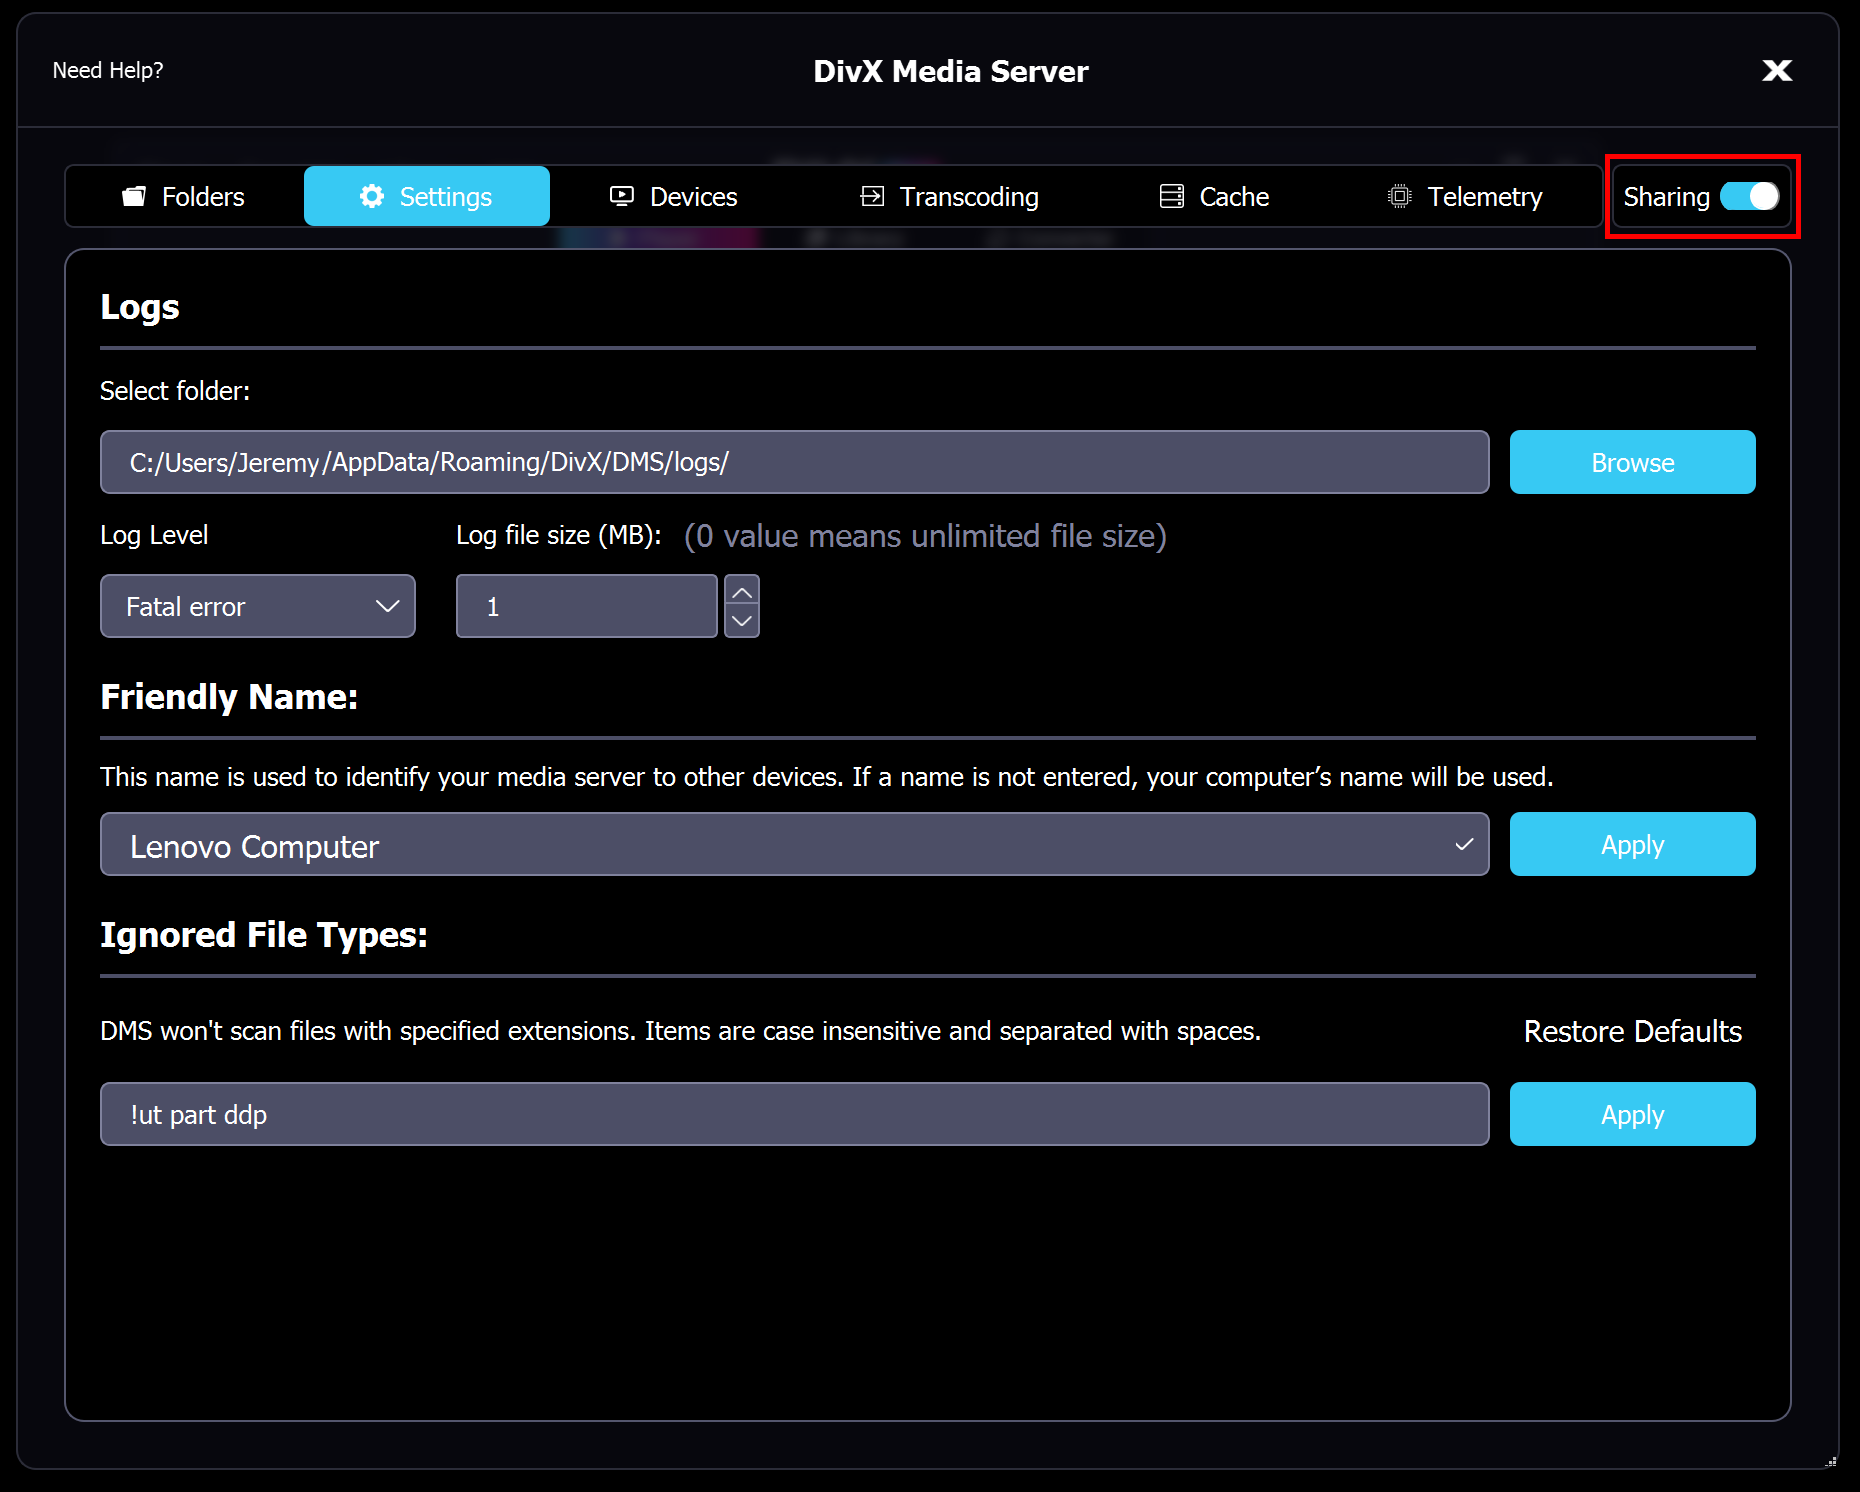This screenshot has height=1492, width=1860.
Task: Click the log file size value field
Action: pos(587,606)
